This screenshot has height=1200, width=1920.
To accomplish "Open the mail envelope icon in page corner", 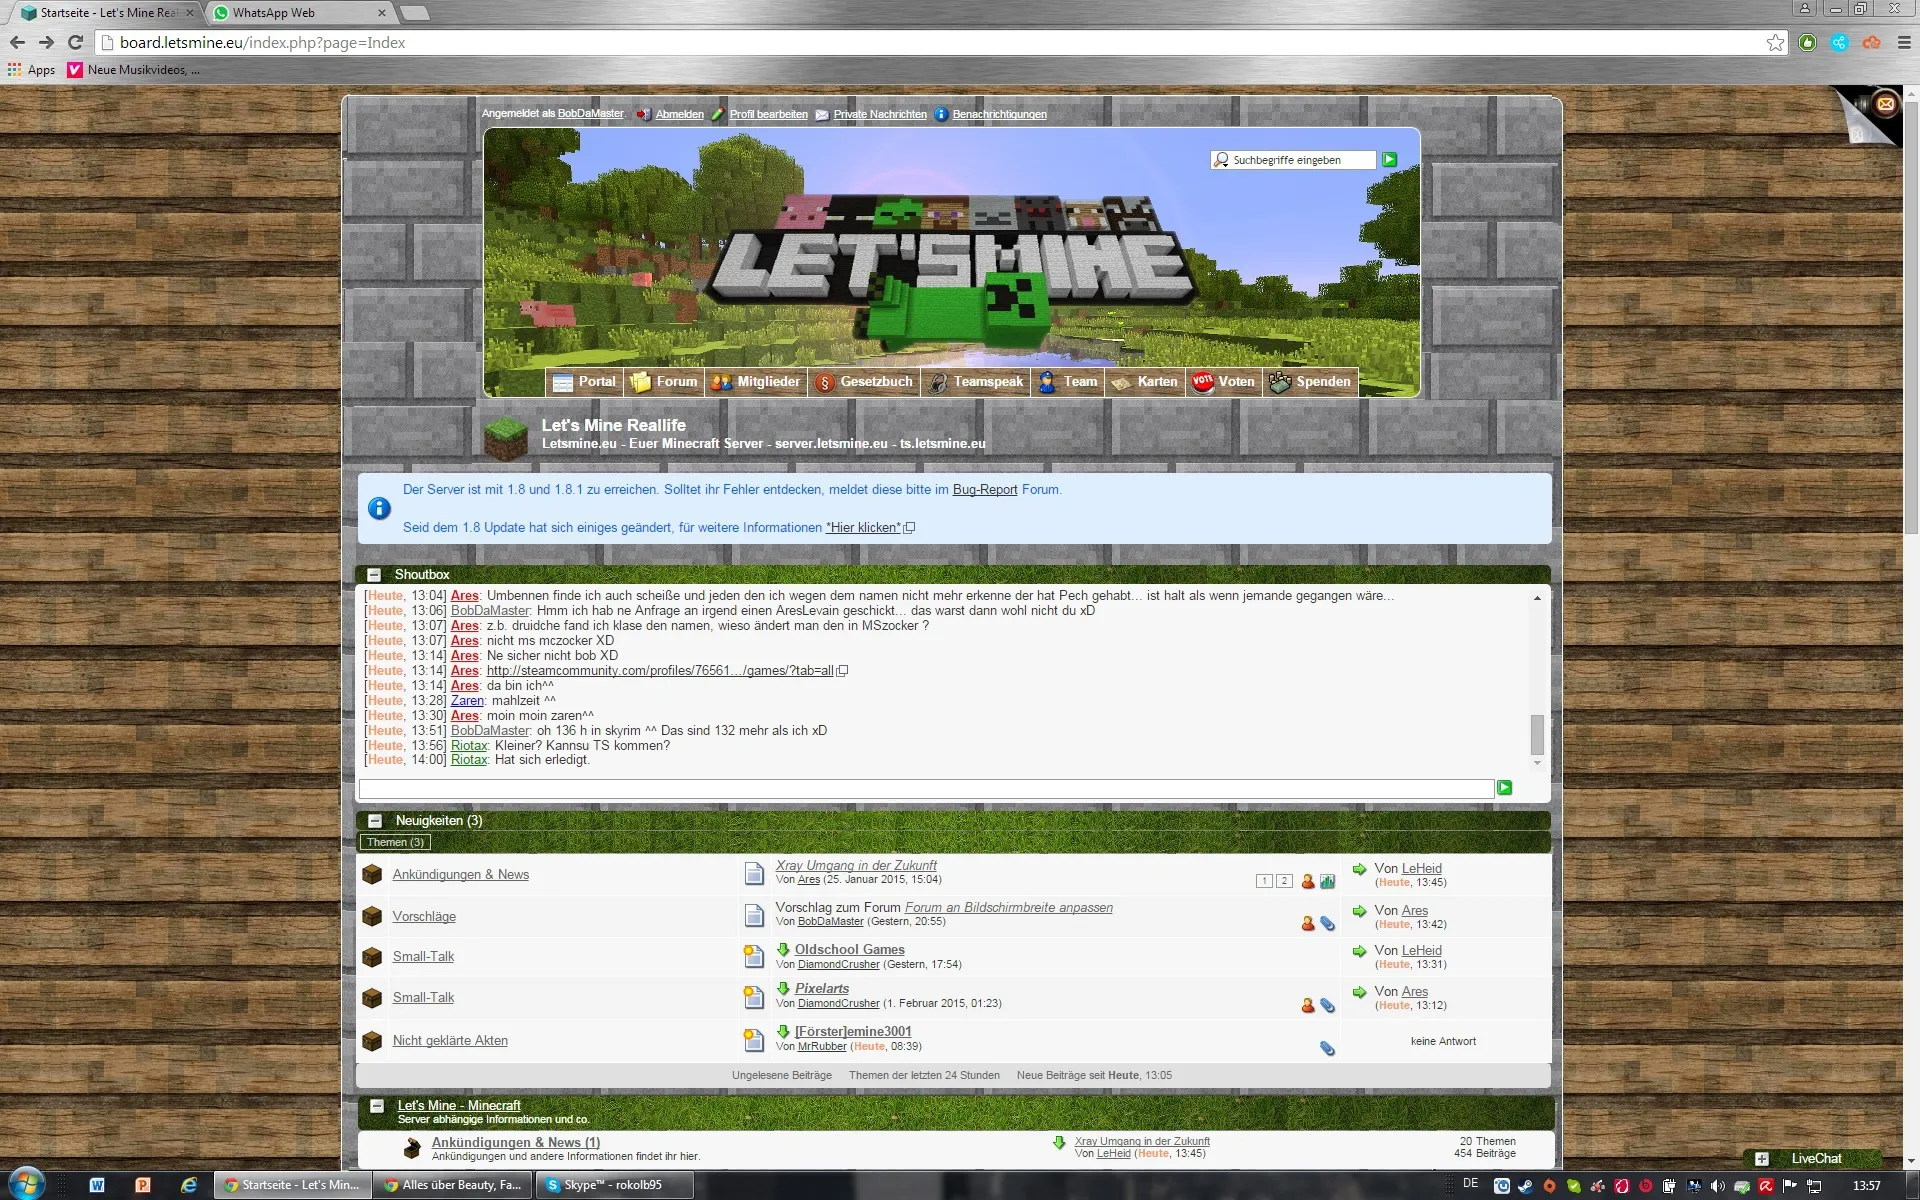I will (1886, 104).
